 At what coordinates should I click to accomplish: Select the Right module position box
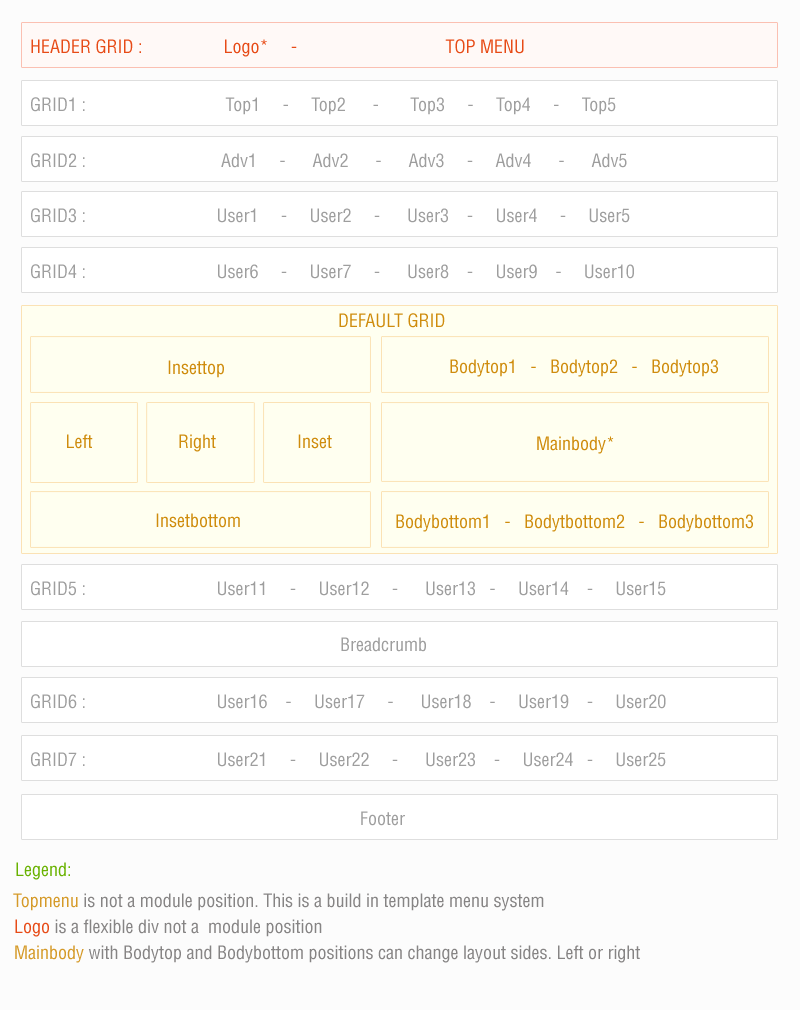[200, 442]
